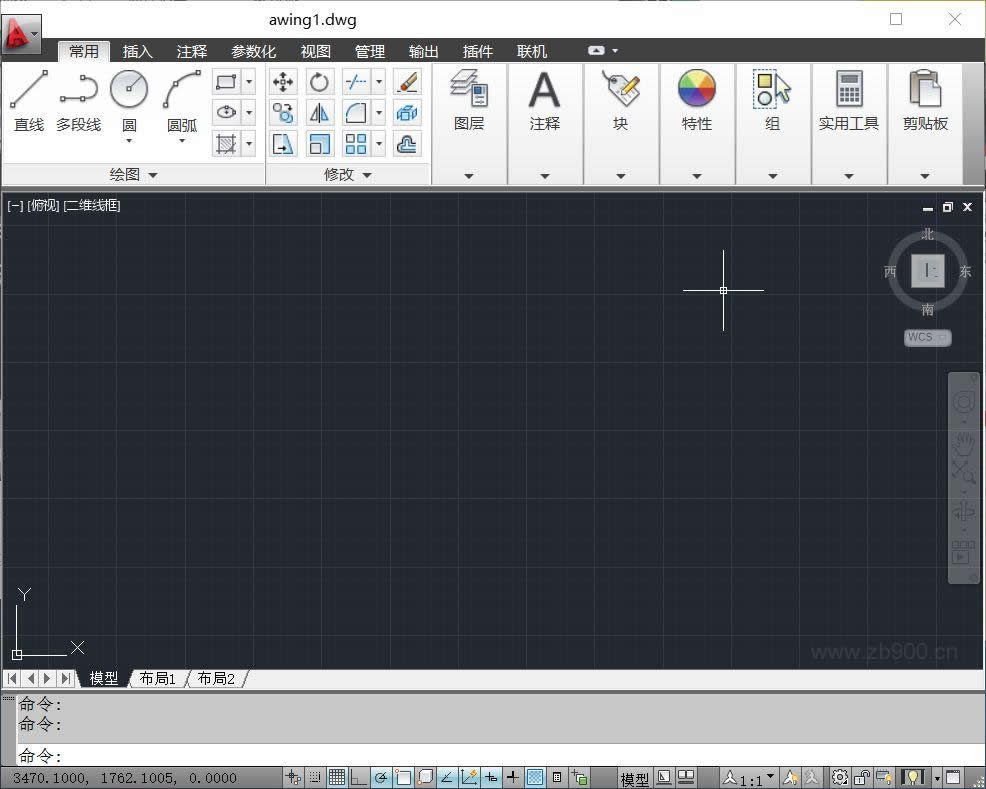986x789 pixels.
Task: Toggle ortho mode on the status bar
Action: (x=360, y=776)
